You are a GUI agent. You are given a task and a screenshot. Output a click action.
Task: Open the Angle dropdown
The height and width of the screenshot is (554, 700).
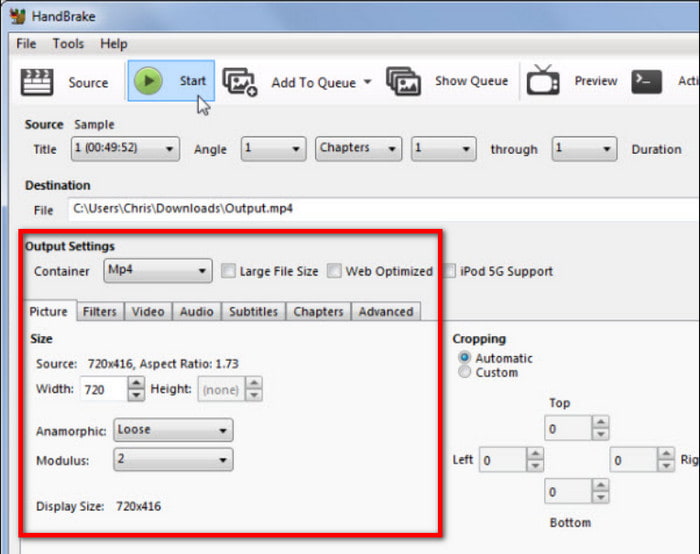pyautogui.click(x=273, y=149)
